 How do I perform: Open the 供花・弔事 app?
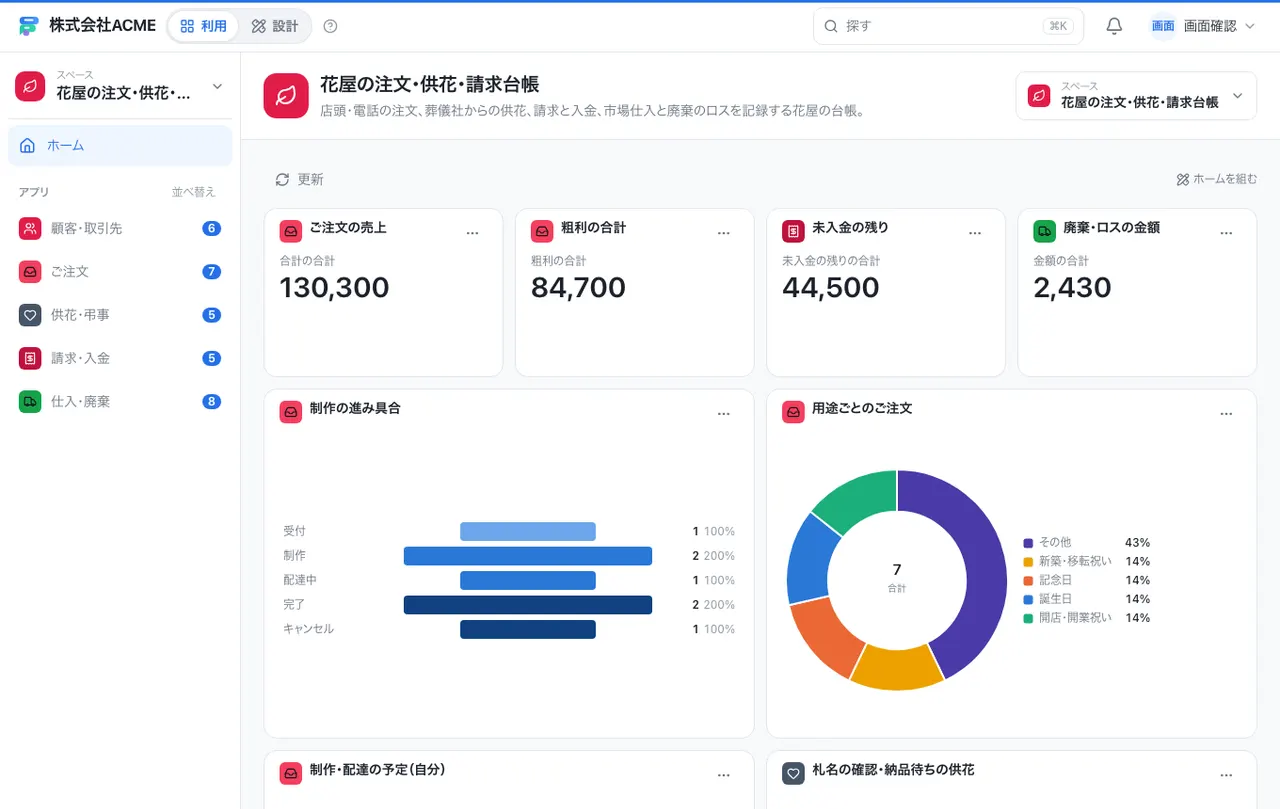pyautogui.click(x=120, y=315)
